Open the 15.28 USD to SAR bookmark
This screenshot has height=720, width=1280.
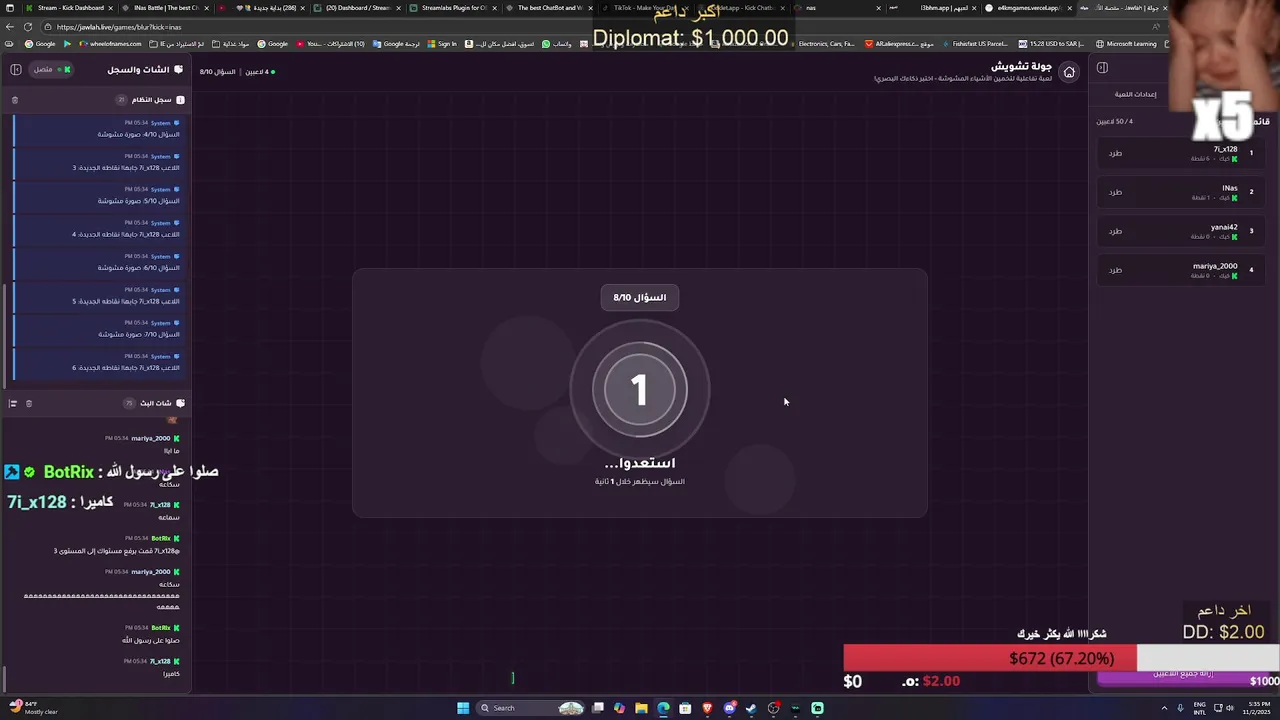click(1051, 44)
